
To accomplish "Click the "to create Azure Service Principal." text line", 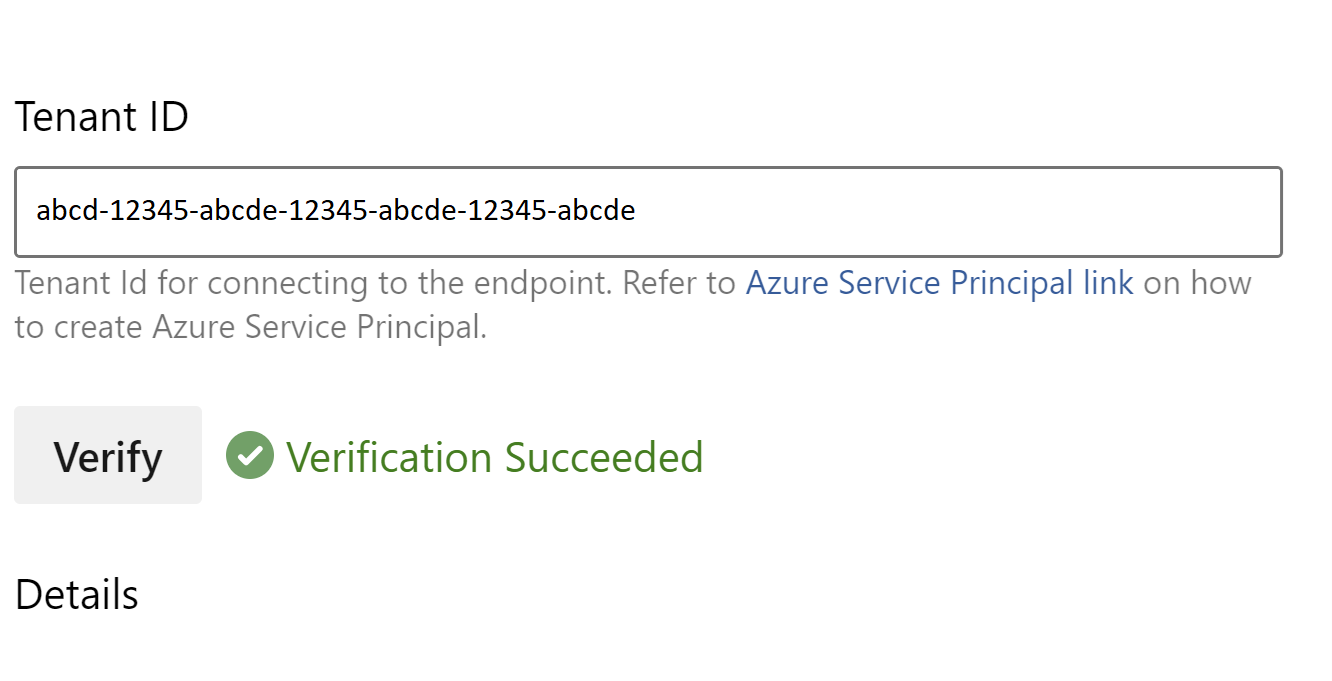I will pos(250,328).
